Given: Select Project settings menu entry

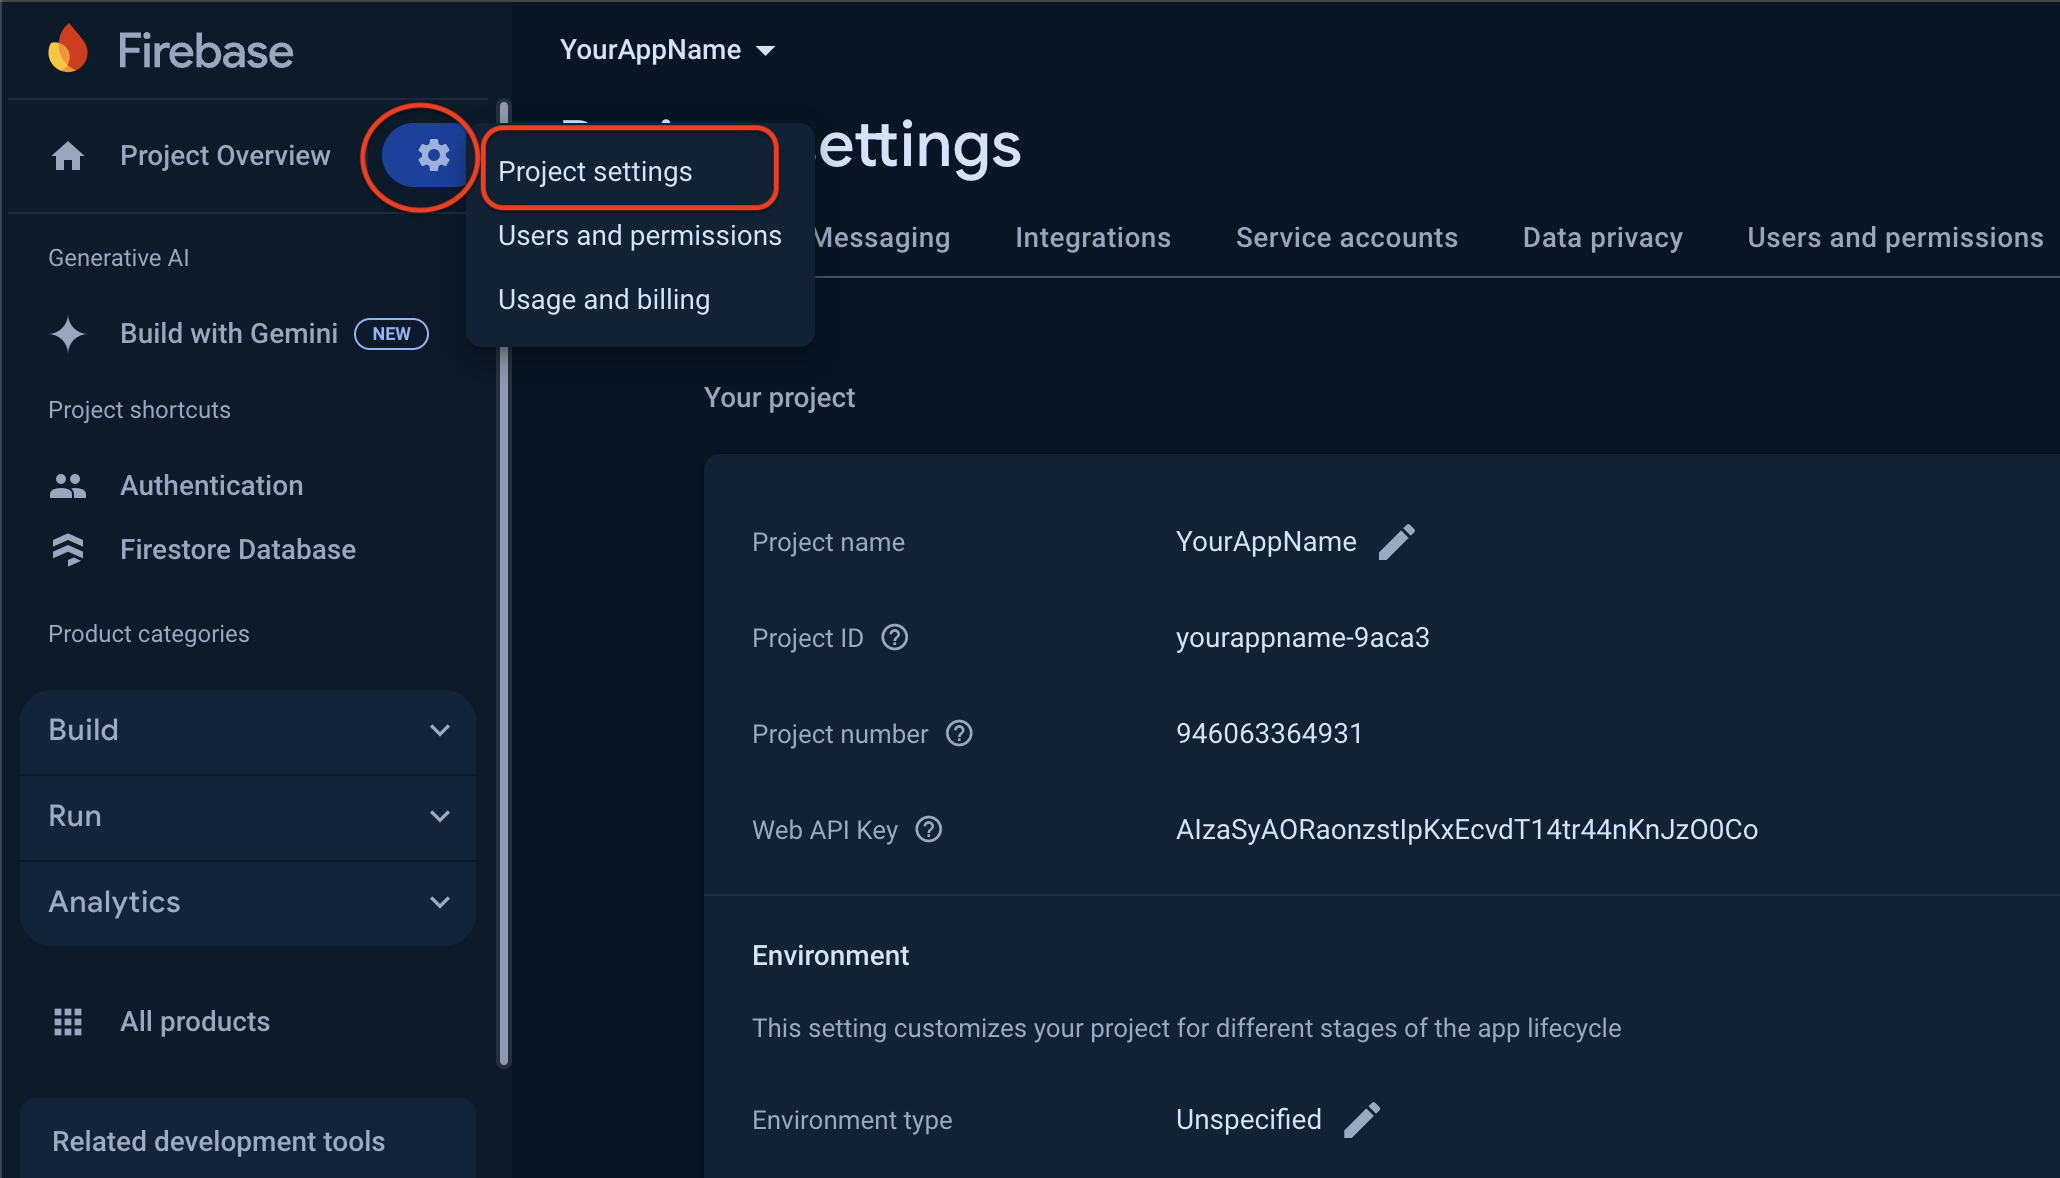Looking at the screenshot, I should 596,172.
